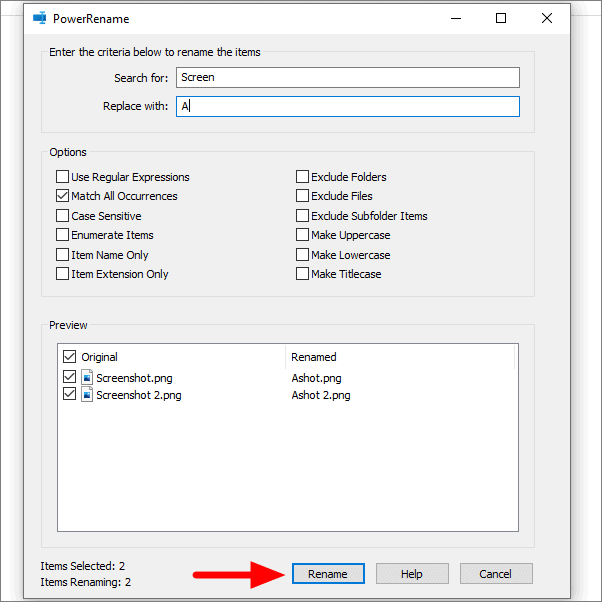Viewport: 602px width, 602px height.
Task: Click the Screenshot.png file icon
Action: (87, 378)
